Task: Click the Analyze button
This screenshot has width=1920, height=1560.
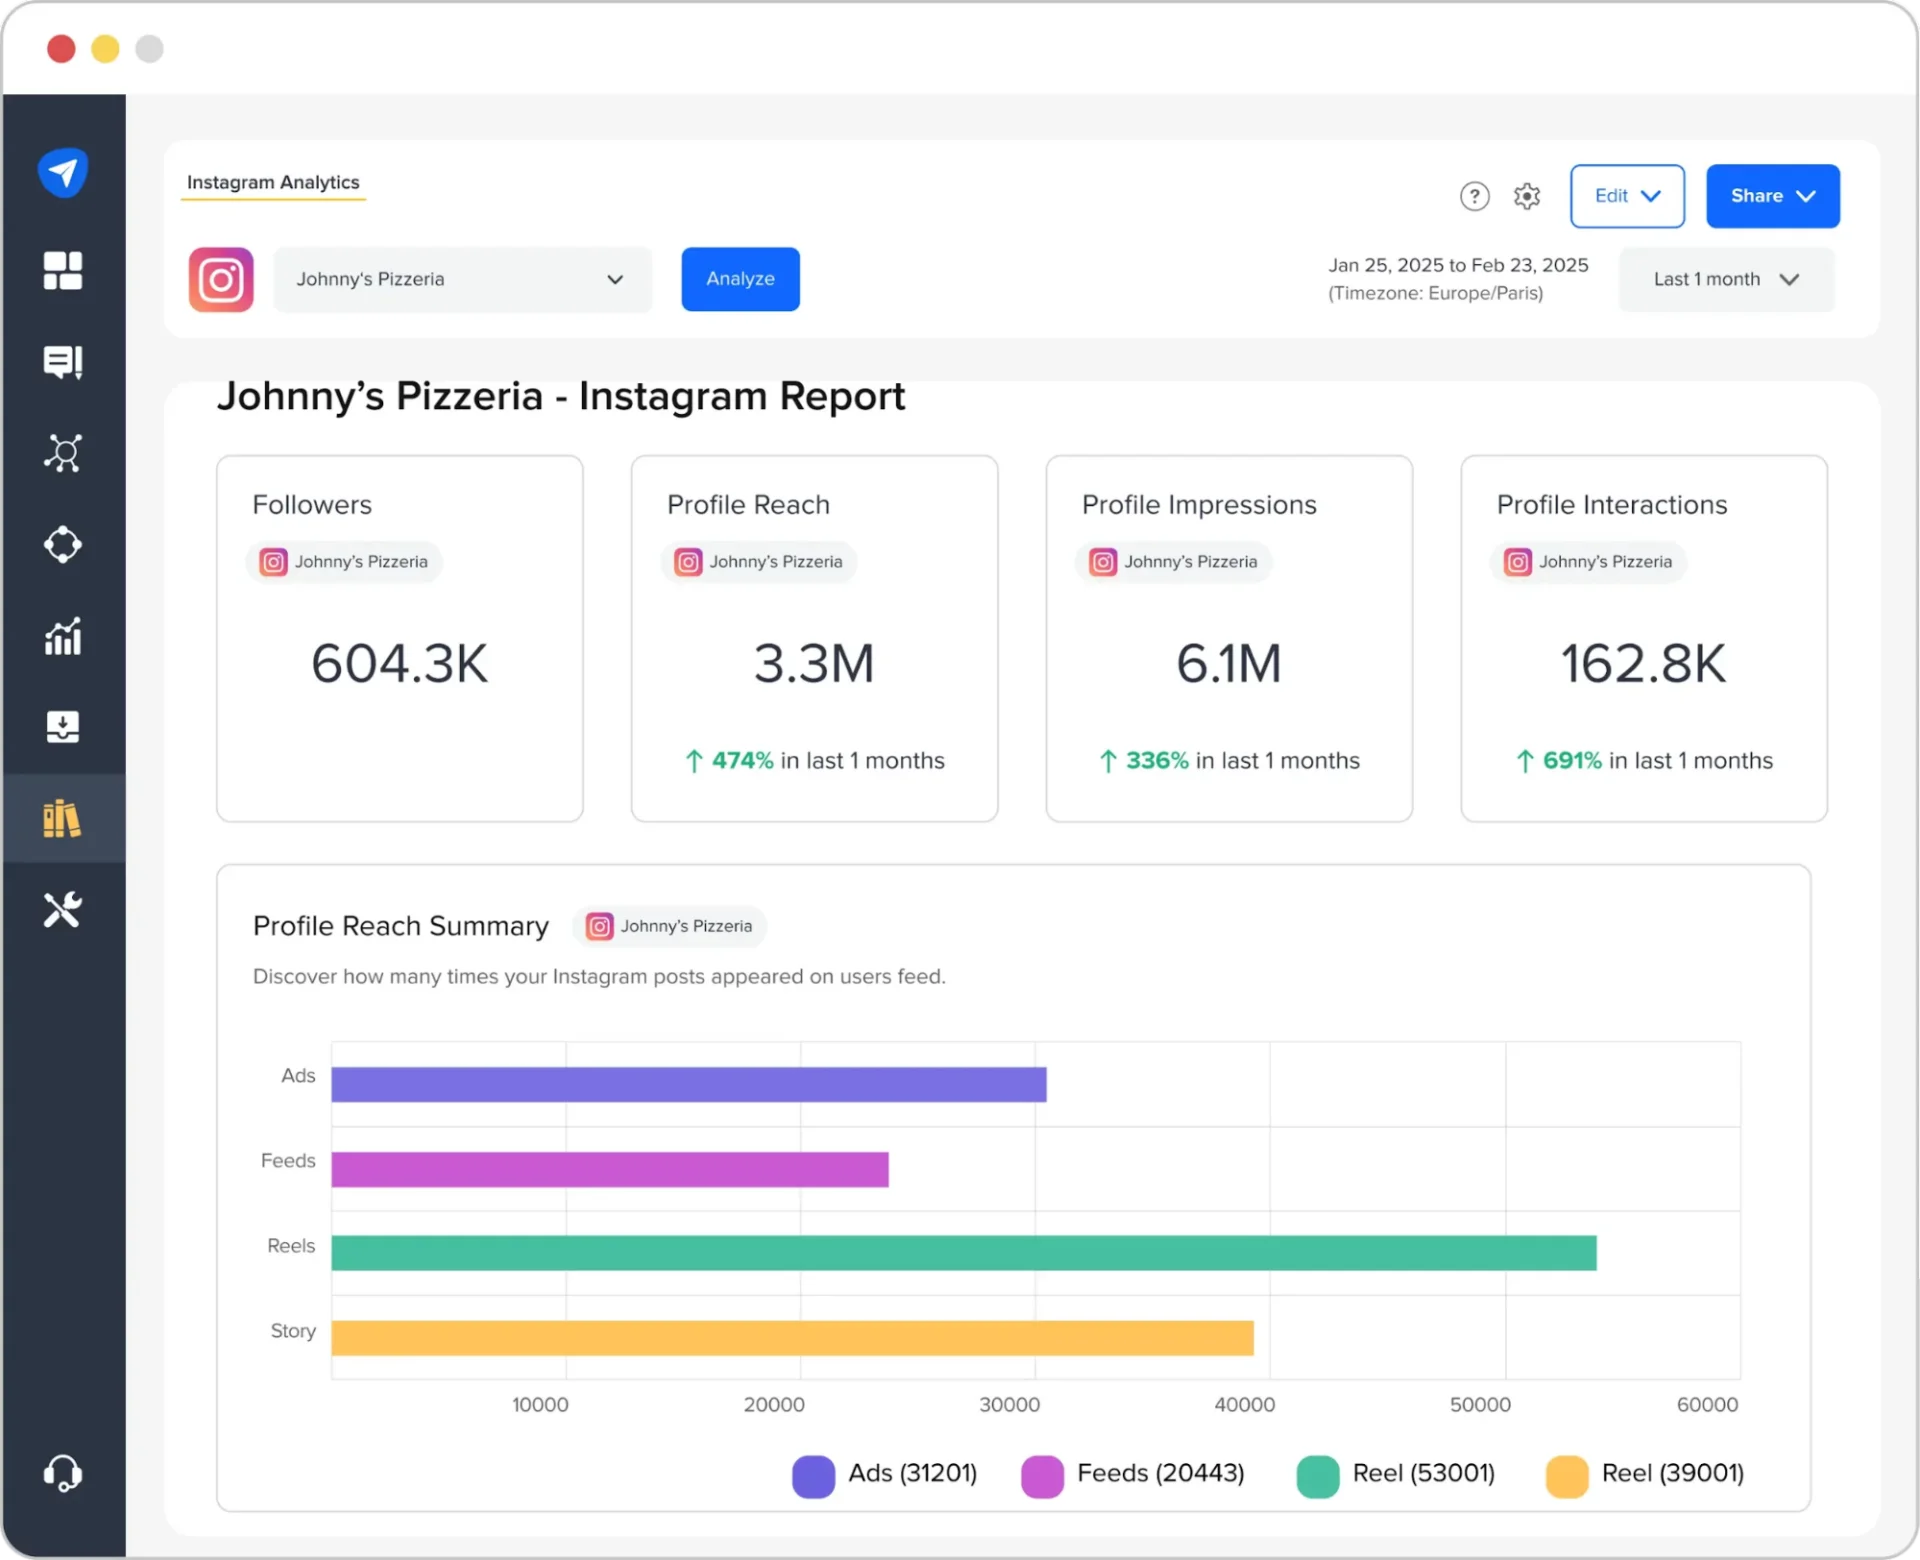Action: 740,279
